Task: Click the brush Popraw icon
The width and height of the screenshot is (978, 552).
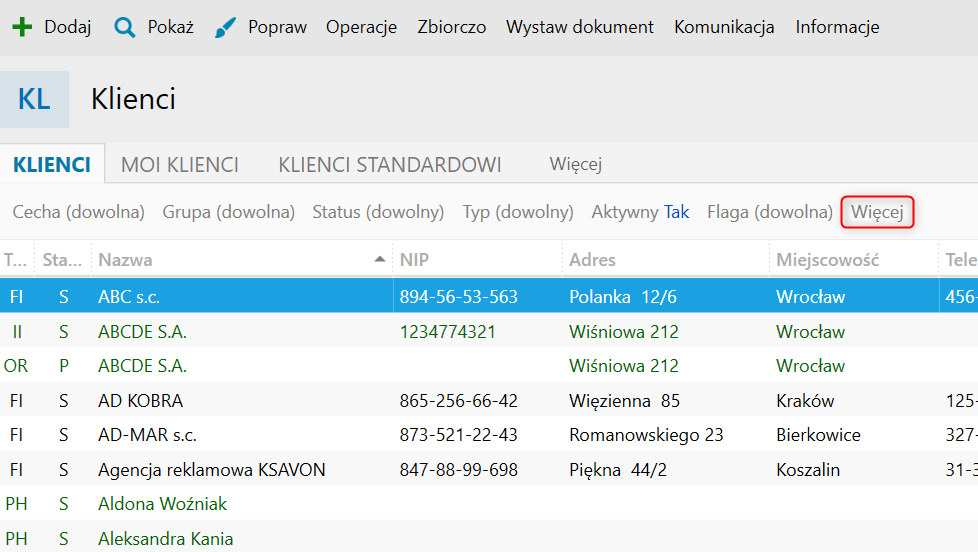Action: click(227, 27)
